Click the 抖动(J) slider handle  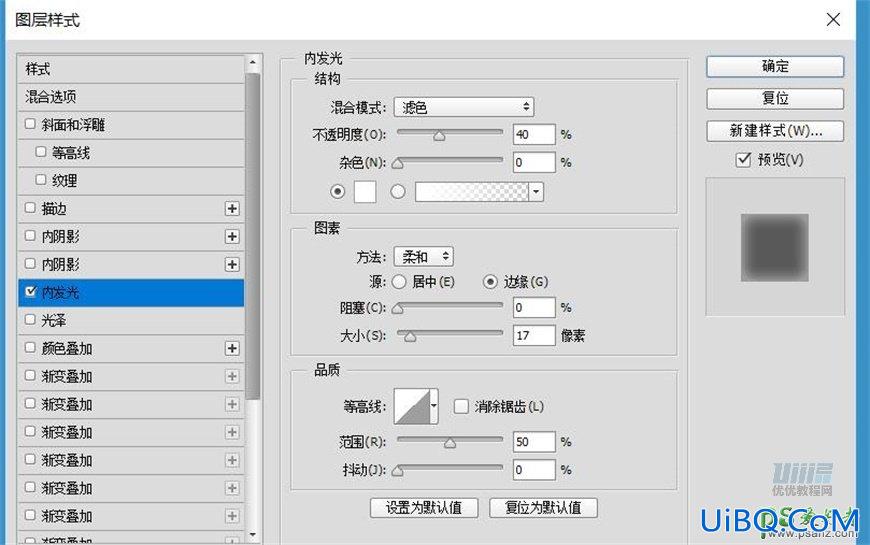coord(398,471)
